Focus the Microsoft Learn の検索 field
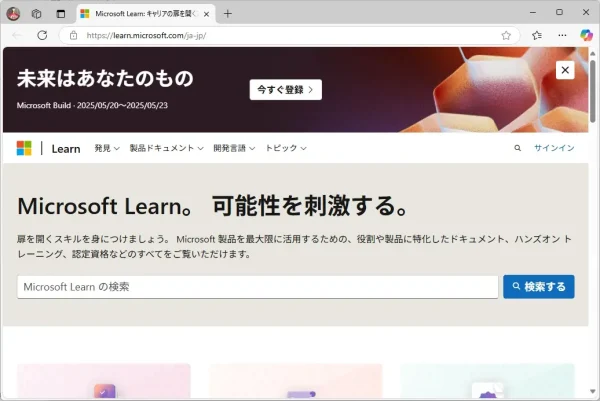This screenshot has width=600, height=401. (258, 287)
